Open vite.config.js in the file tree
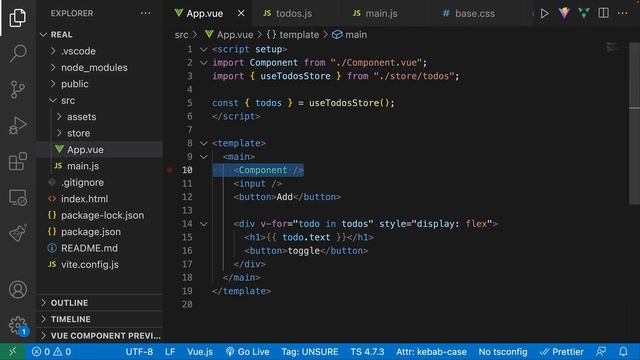Viewport: 640px width, 360px height. tap(100, 264)
